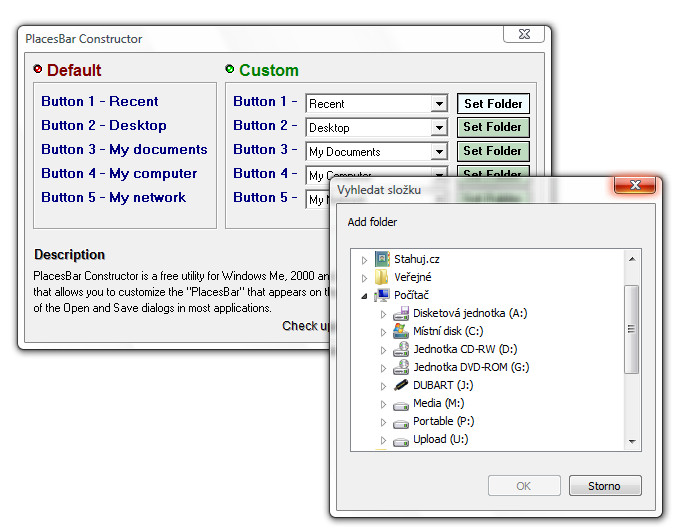Expand the Upload (U:) node
The image size is (684, 531).
tap(383, 440)
